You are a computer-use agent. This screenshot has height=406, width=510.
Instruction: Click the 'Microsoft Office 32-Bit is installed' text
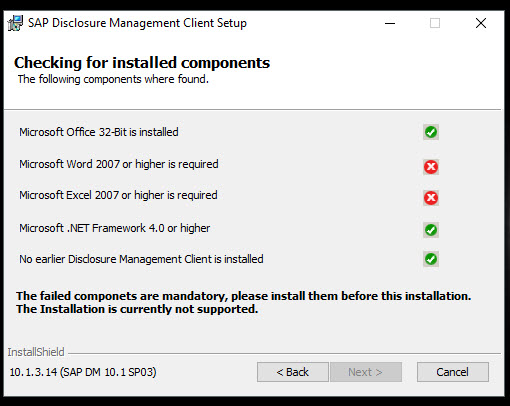point(99,132)
